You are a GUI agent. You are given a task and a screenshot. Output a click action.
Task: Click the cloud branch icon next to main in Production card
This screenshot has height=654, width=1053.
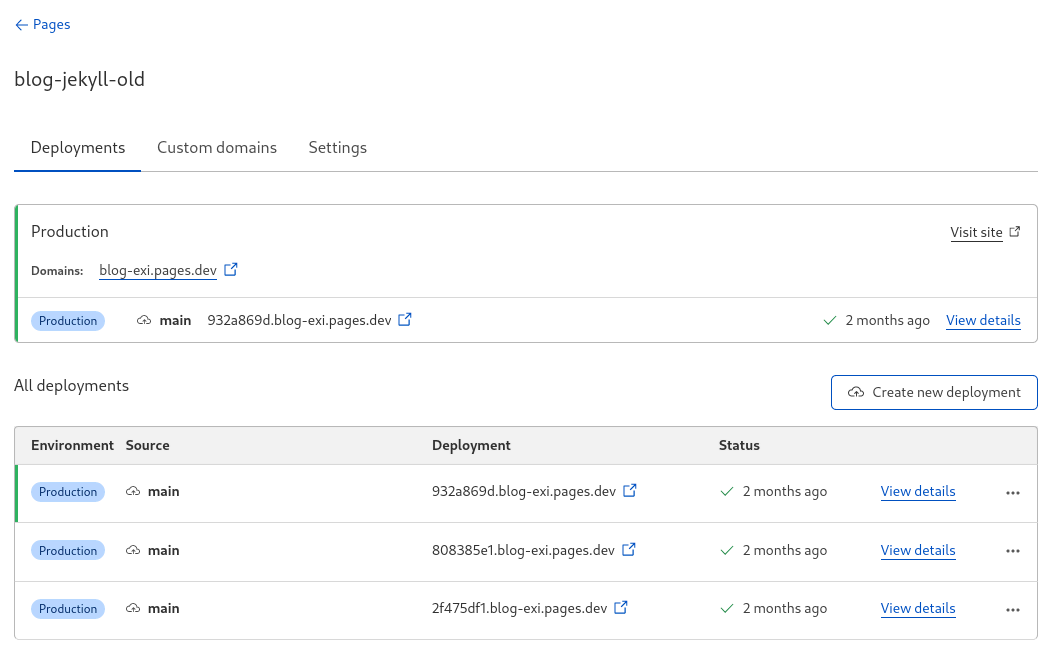(x=144, y=319)
